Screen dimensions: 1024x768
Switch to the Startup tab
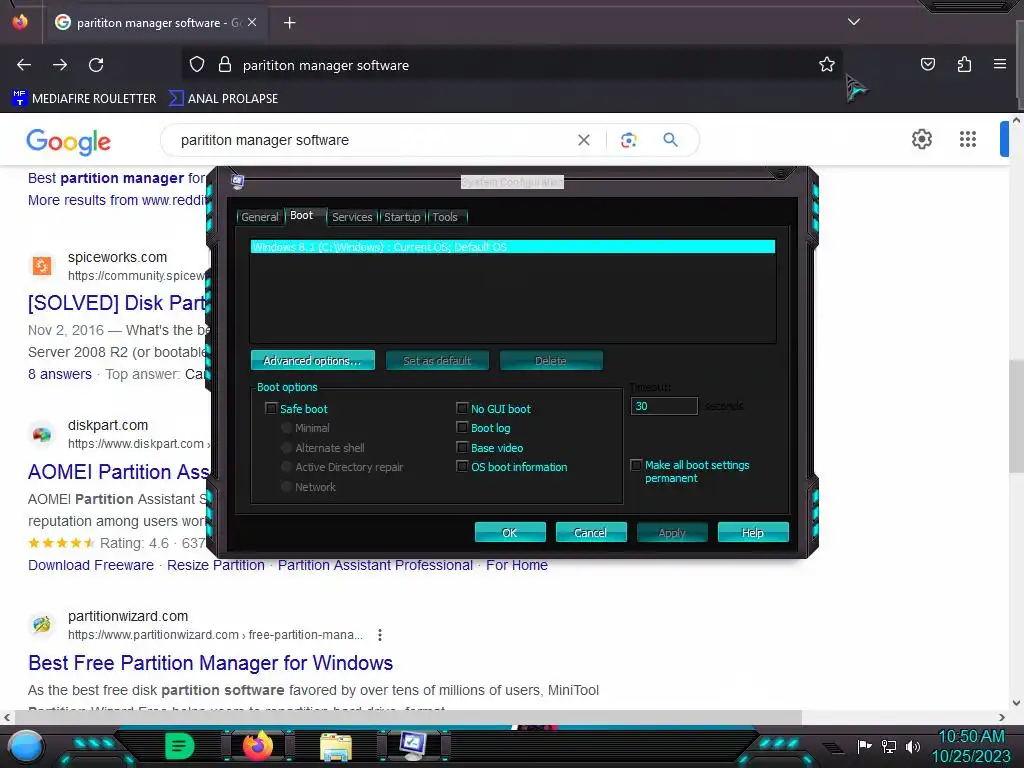tap(402, 217)
